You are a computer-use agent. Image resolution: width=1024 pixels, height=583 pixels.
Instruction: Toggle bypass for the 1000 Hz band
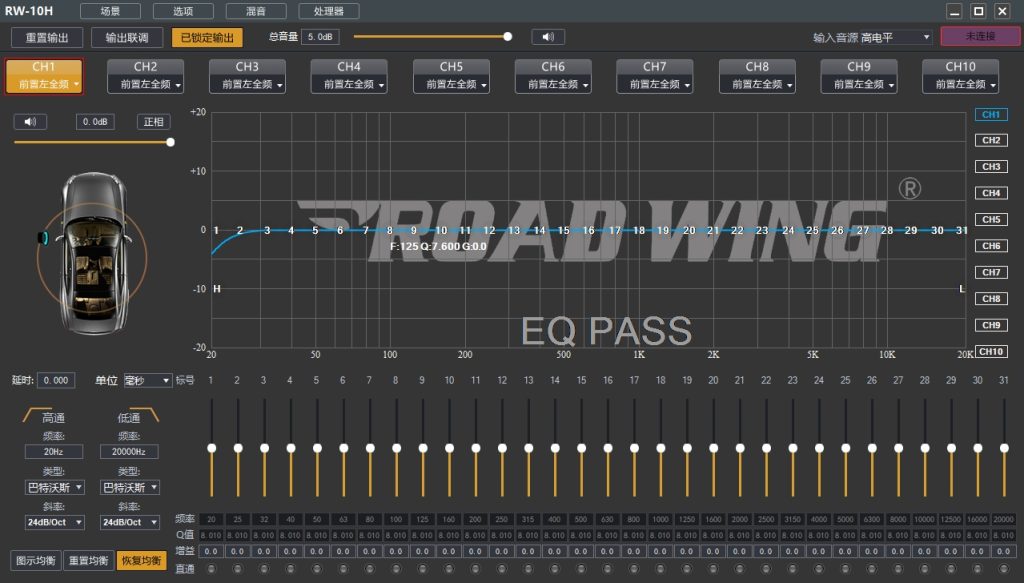(660, 569)
